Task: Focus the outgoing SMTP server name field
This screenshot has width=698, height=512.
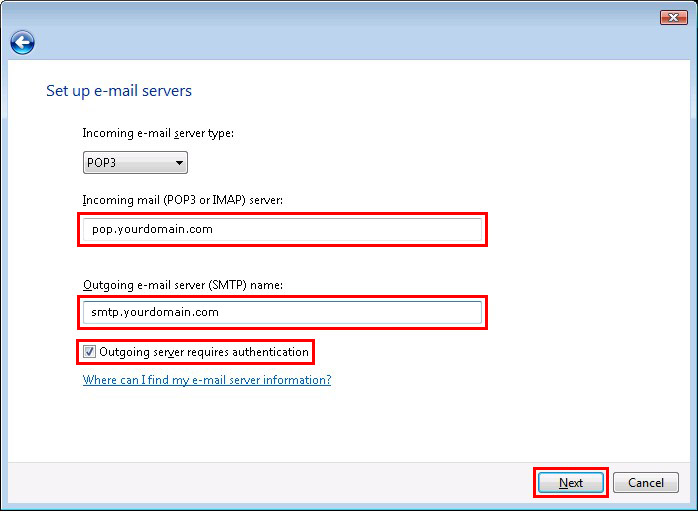Action: click(282, 312)
